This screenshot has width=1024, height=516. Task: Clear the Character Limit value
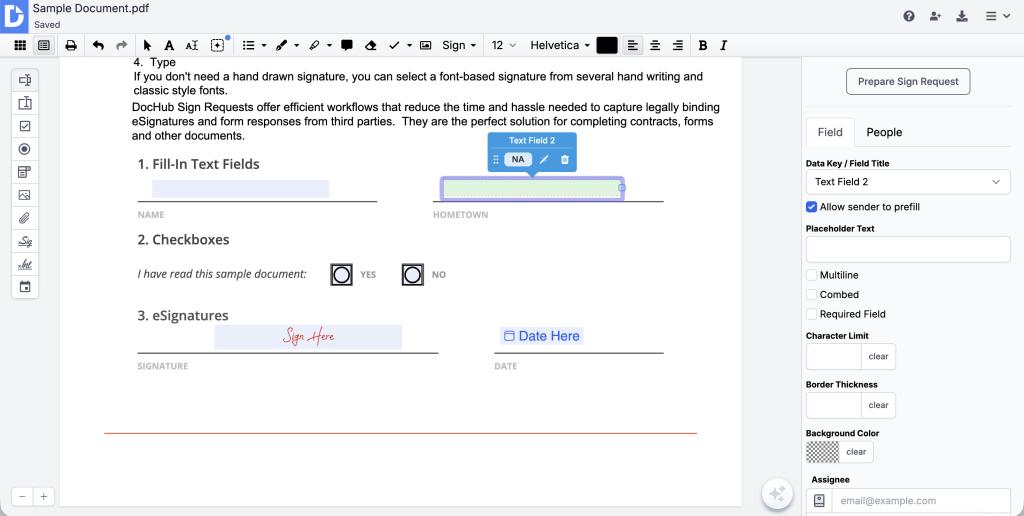tap(878, 357)
